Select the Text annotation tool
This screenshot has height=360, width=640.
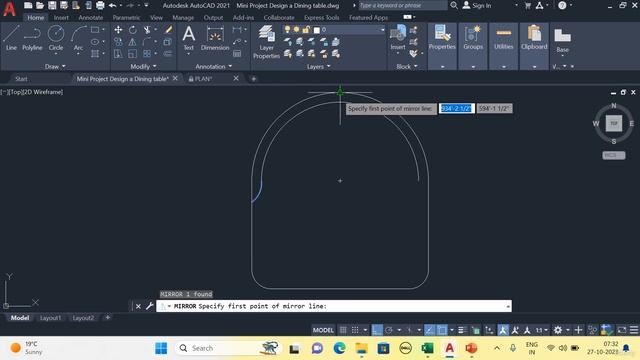pos(189,38)
